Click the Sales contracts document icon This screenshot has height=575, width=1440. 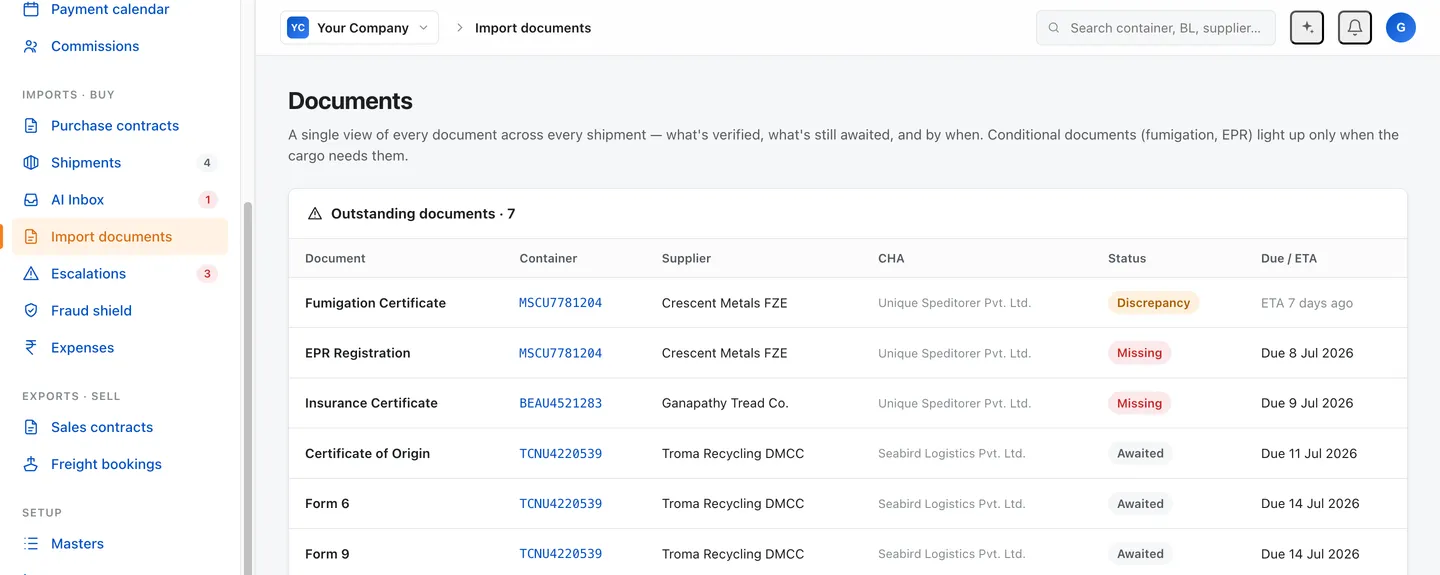(31, 427)
